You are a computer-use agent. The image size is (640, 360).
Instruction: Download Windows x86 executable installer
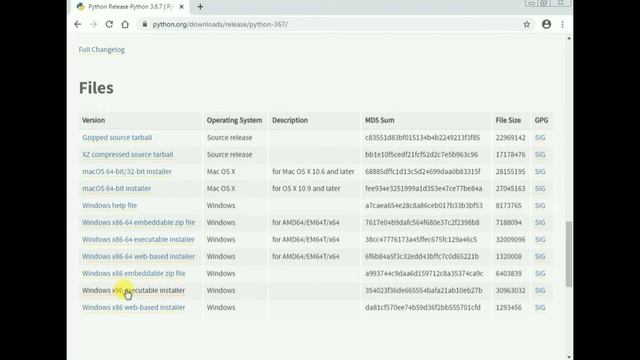point(133,290)
